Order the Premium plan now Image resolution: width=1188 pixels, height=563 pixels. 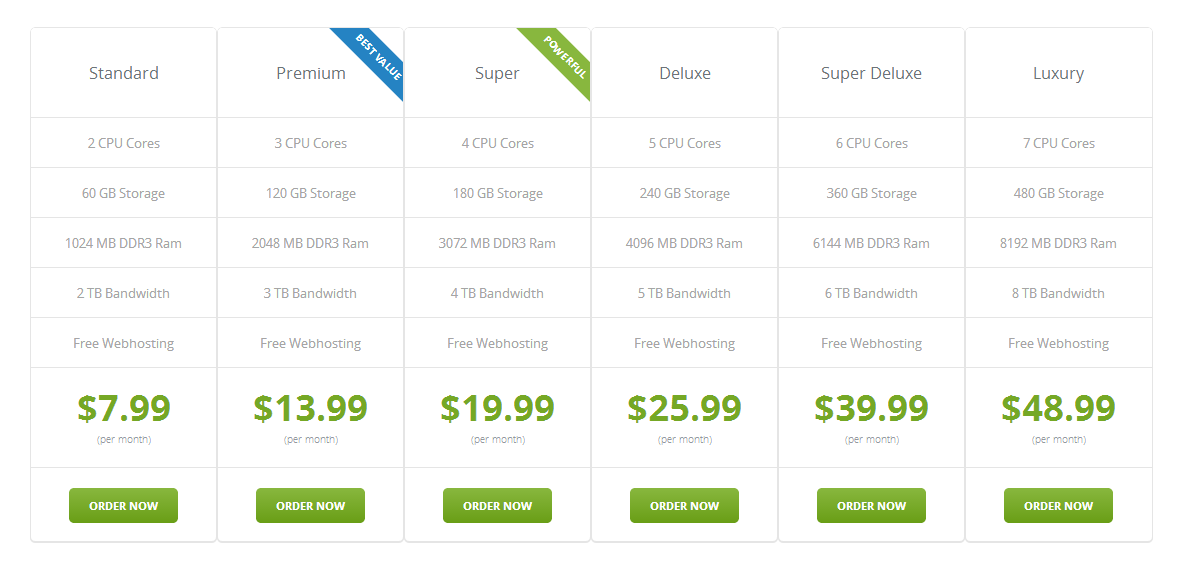click(310, 505)
